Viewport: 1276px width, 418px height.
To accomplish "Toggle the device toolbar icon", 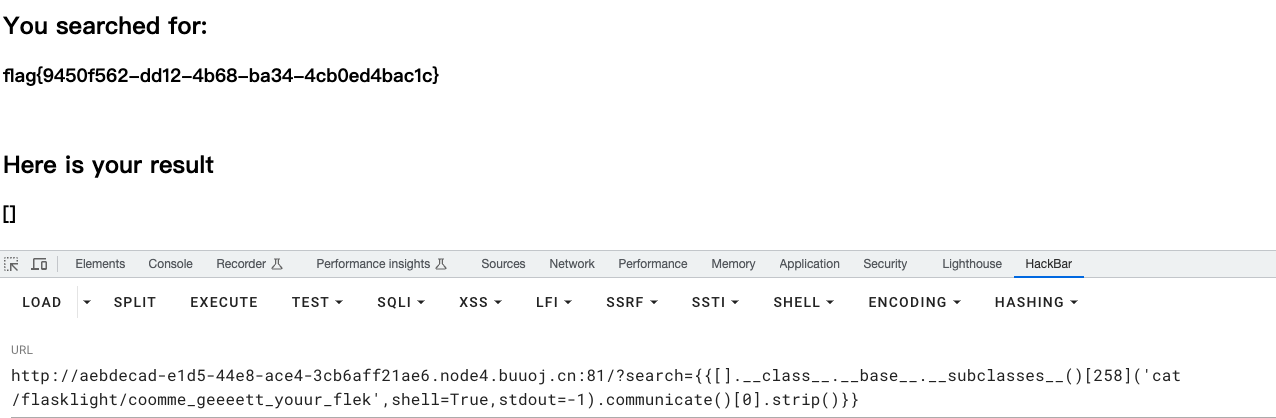I will [39, 264].
